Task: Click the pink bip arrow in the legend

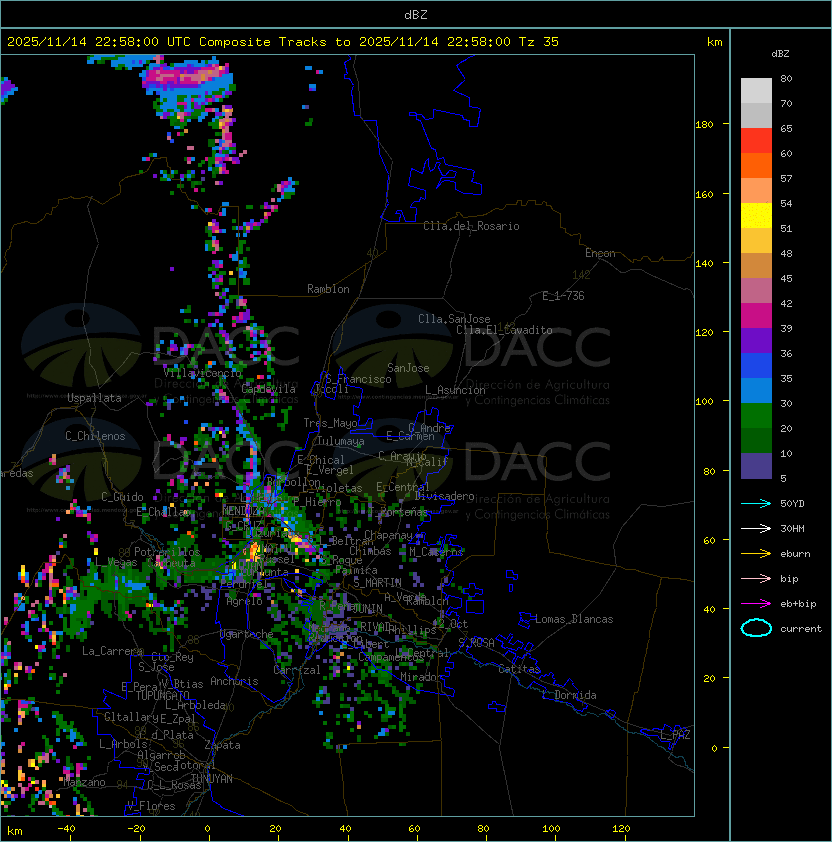Action: click(x=756, y=578)
